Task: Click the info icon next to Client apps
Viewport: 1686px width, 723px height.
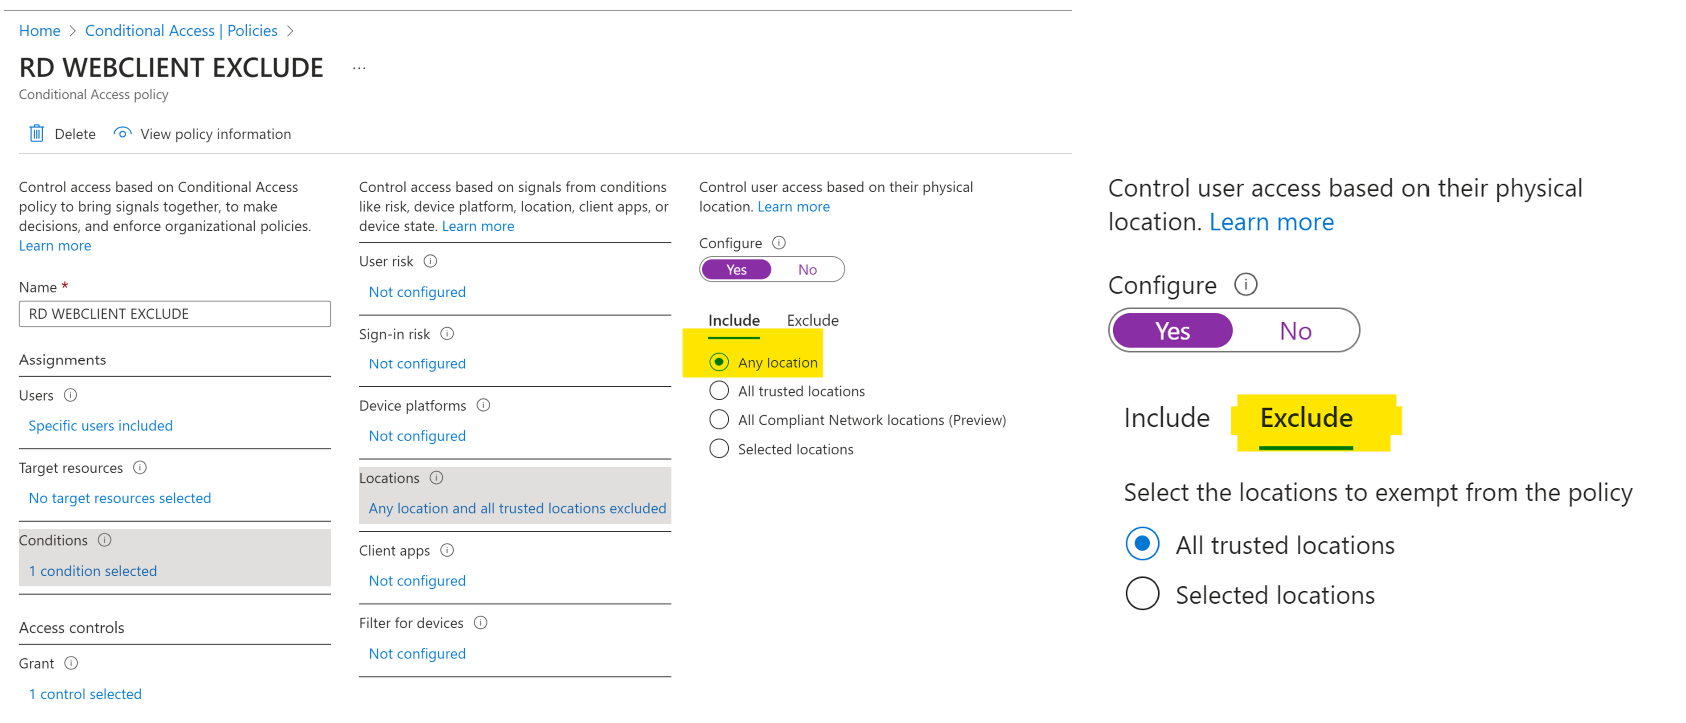Action: point(447,550)
